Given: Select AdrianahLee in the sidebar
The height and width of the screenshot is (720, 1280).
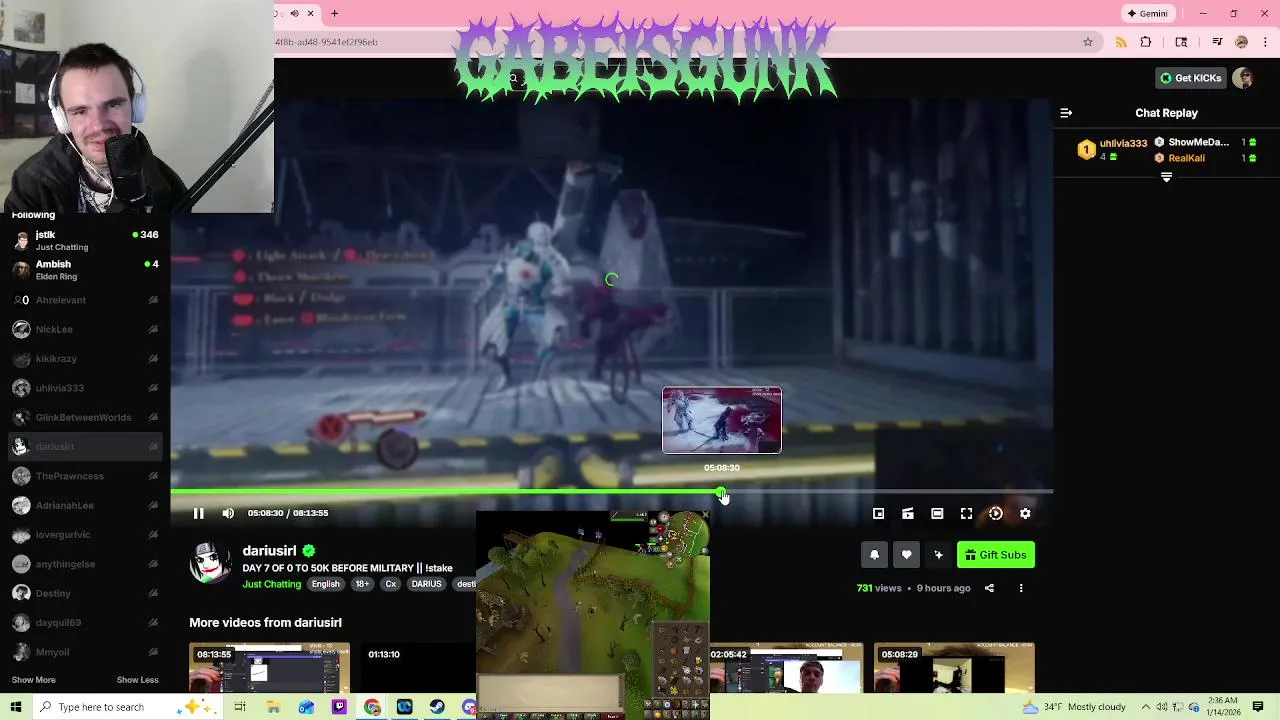Looking at the screenshot, I should (85, 505).
